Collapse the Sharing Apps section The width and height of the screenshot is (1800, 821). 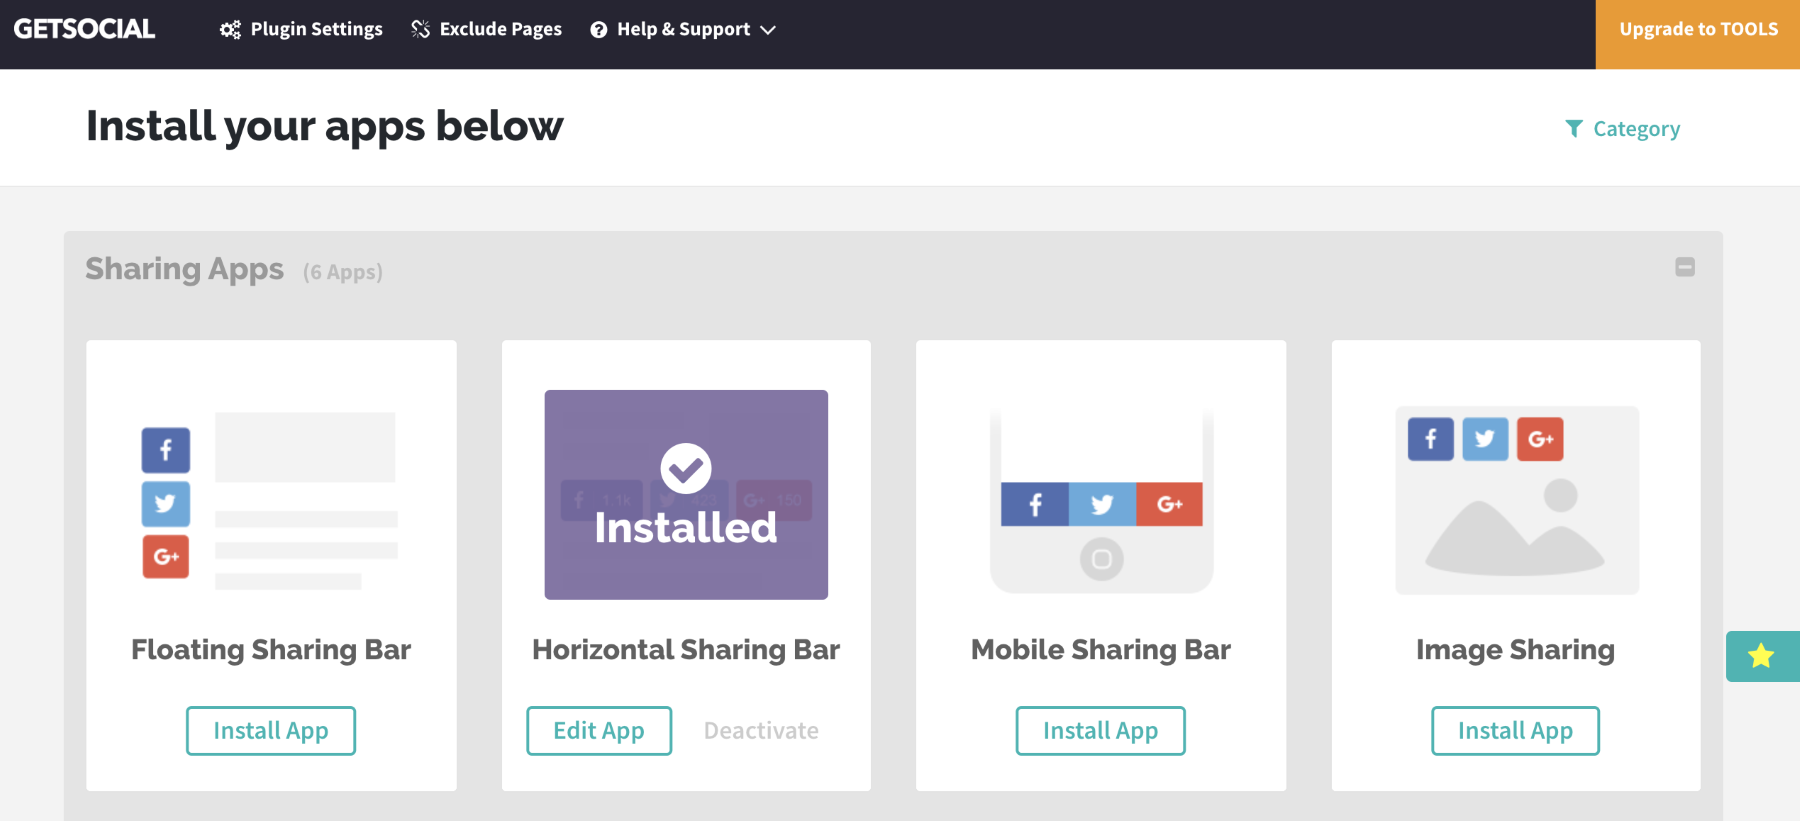coord(1685,267)
